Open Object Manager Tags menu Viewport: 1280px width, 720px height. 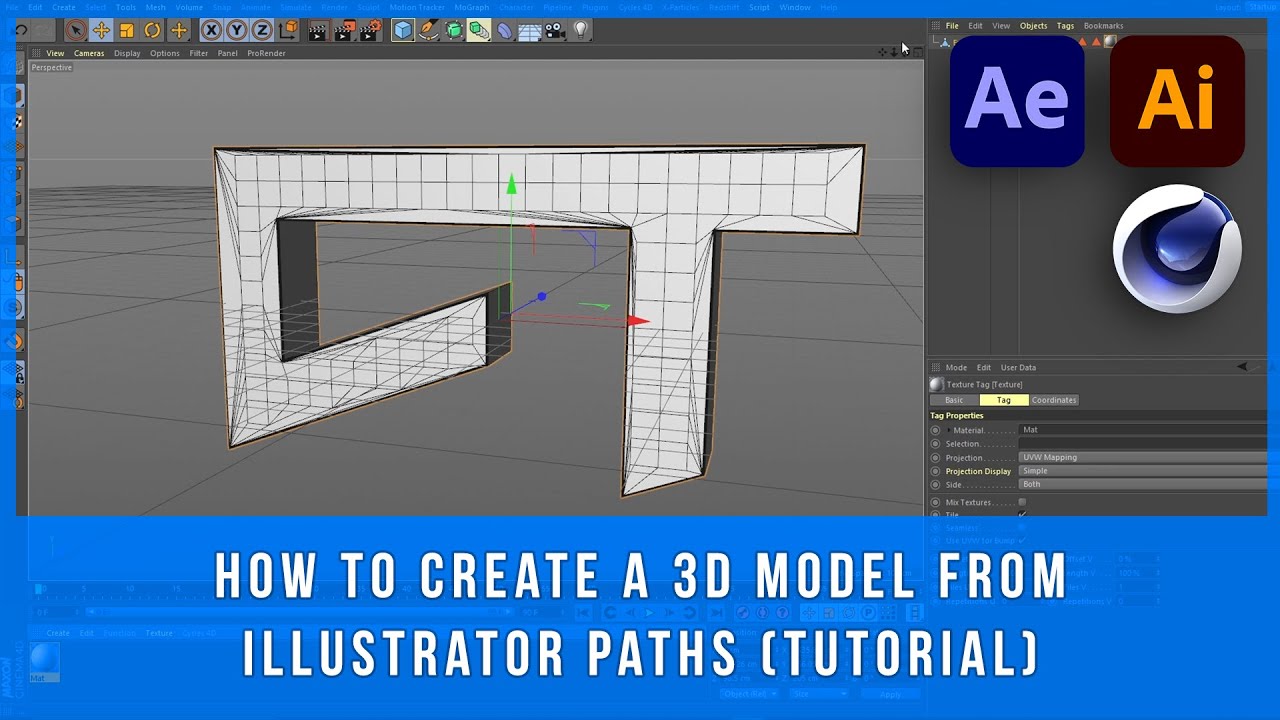[x=1065, y=25]
